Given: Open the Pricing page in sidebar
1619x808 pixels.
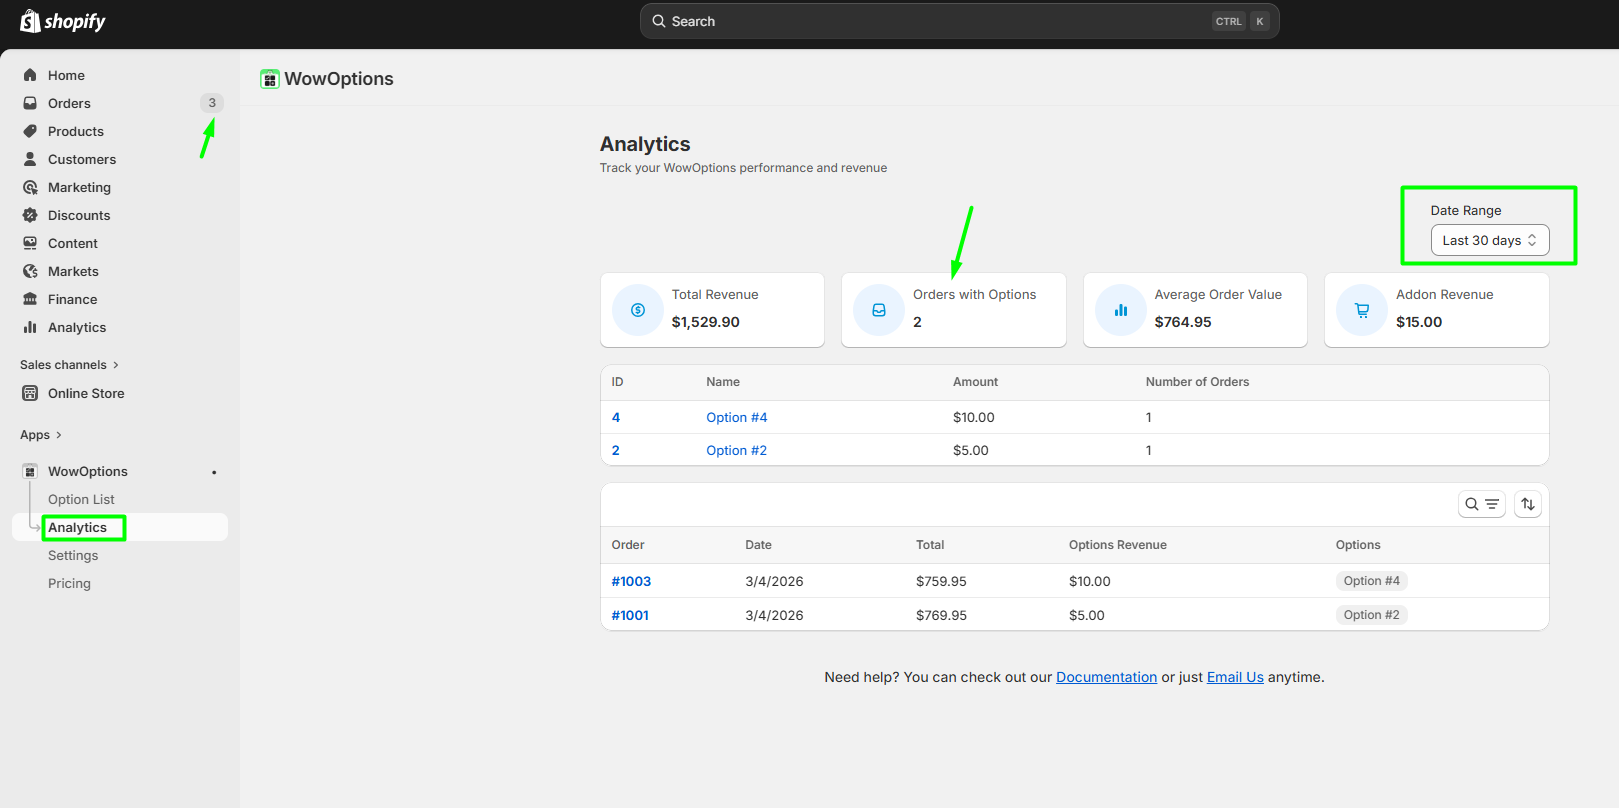Looking at the screenshot, I should click(x=69, y=583).
